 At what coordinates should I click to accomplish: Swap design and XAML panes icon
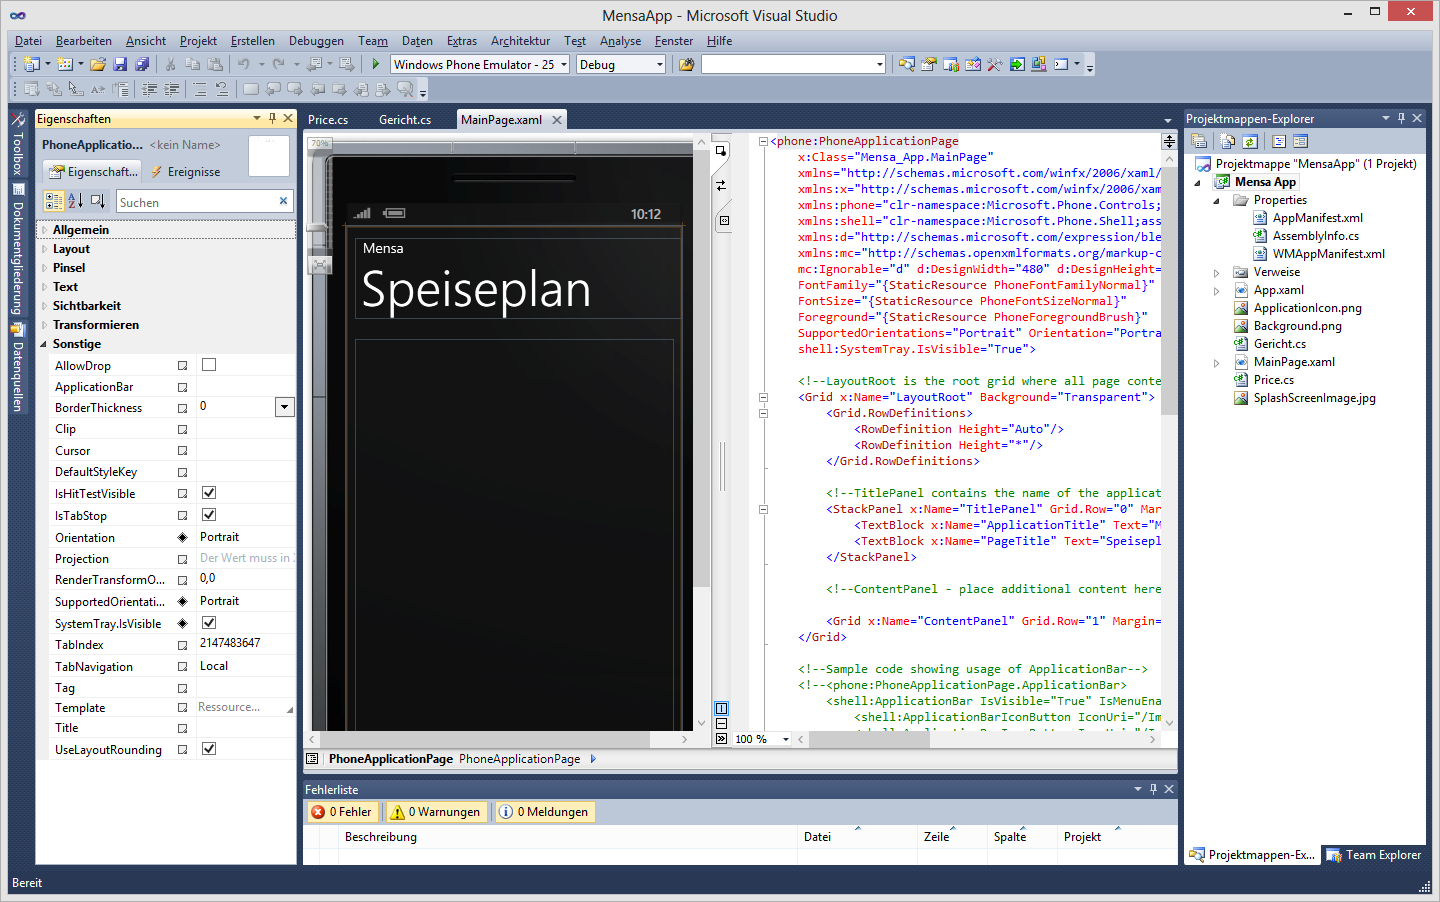(x=721, y=185)
